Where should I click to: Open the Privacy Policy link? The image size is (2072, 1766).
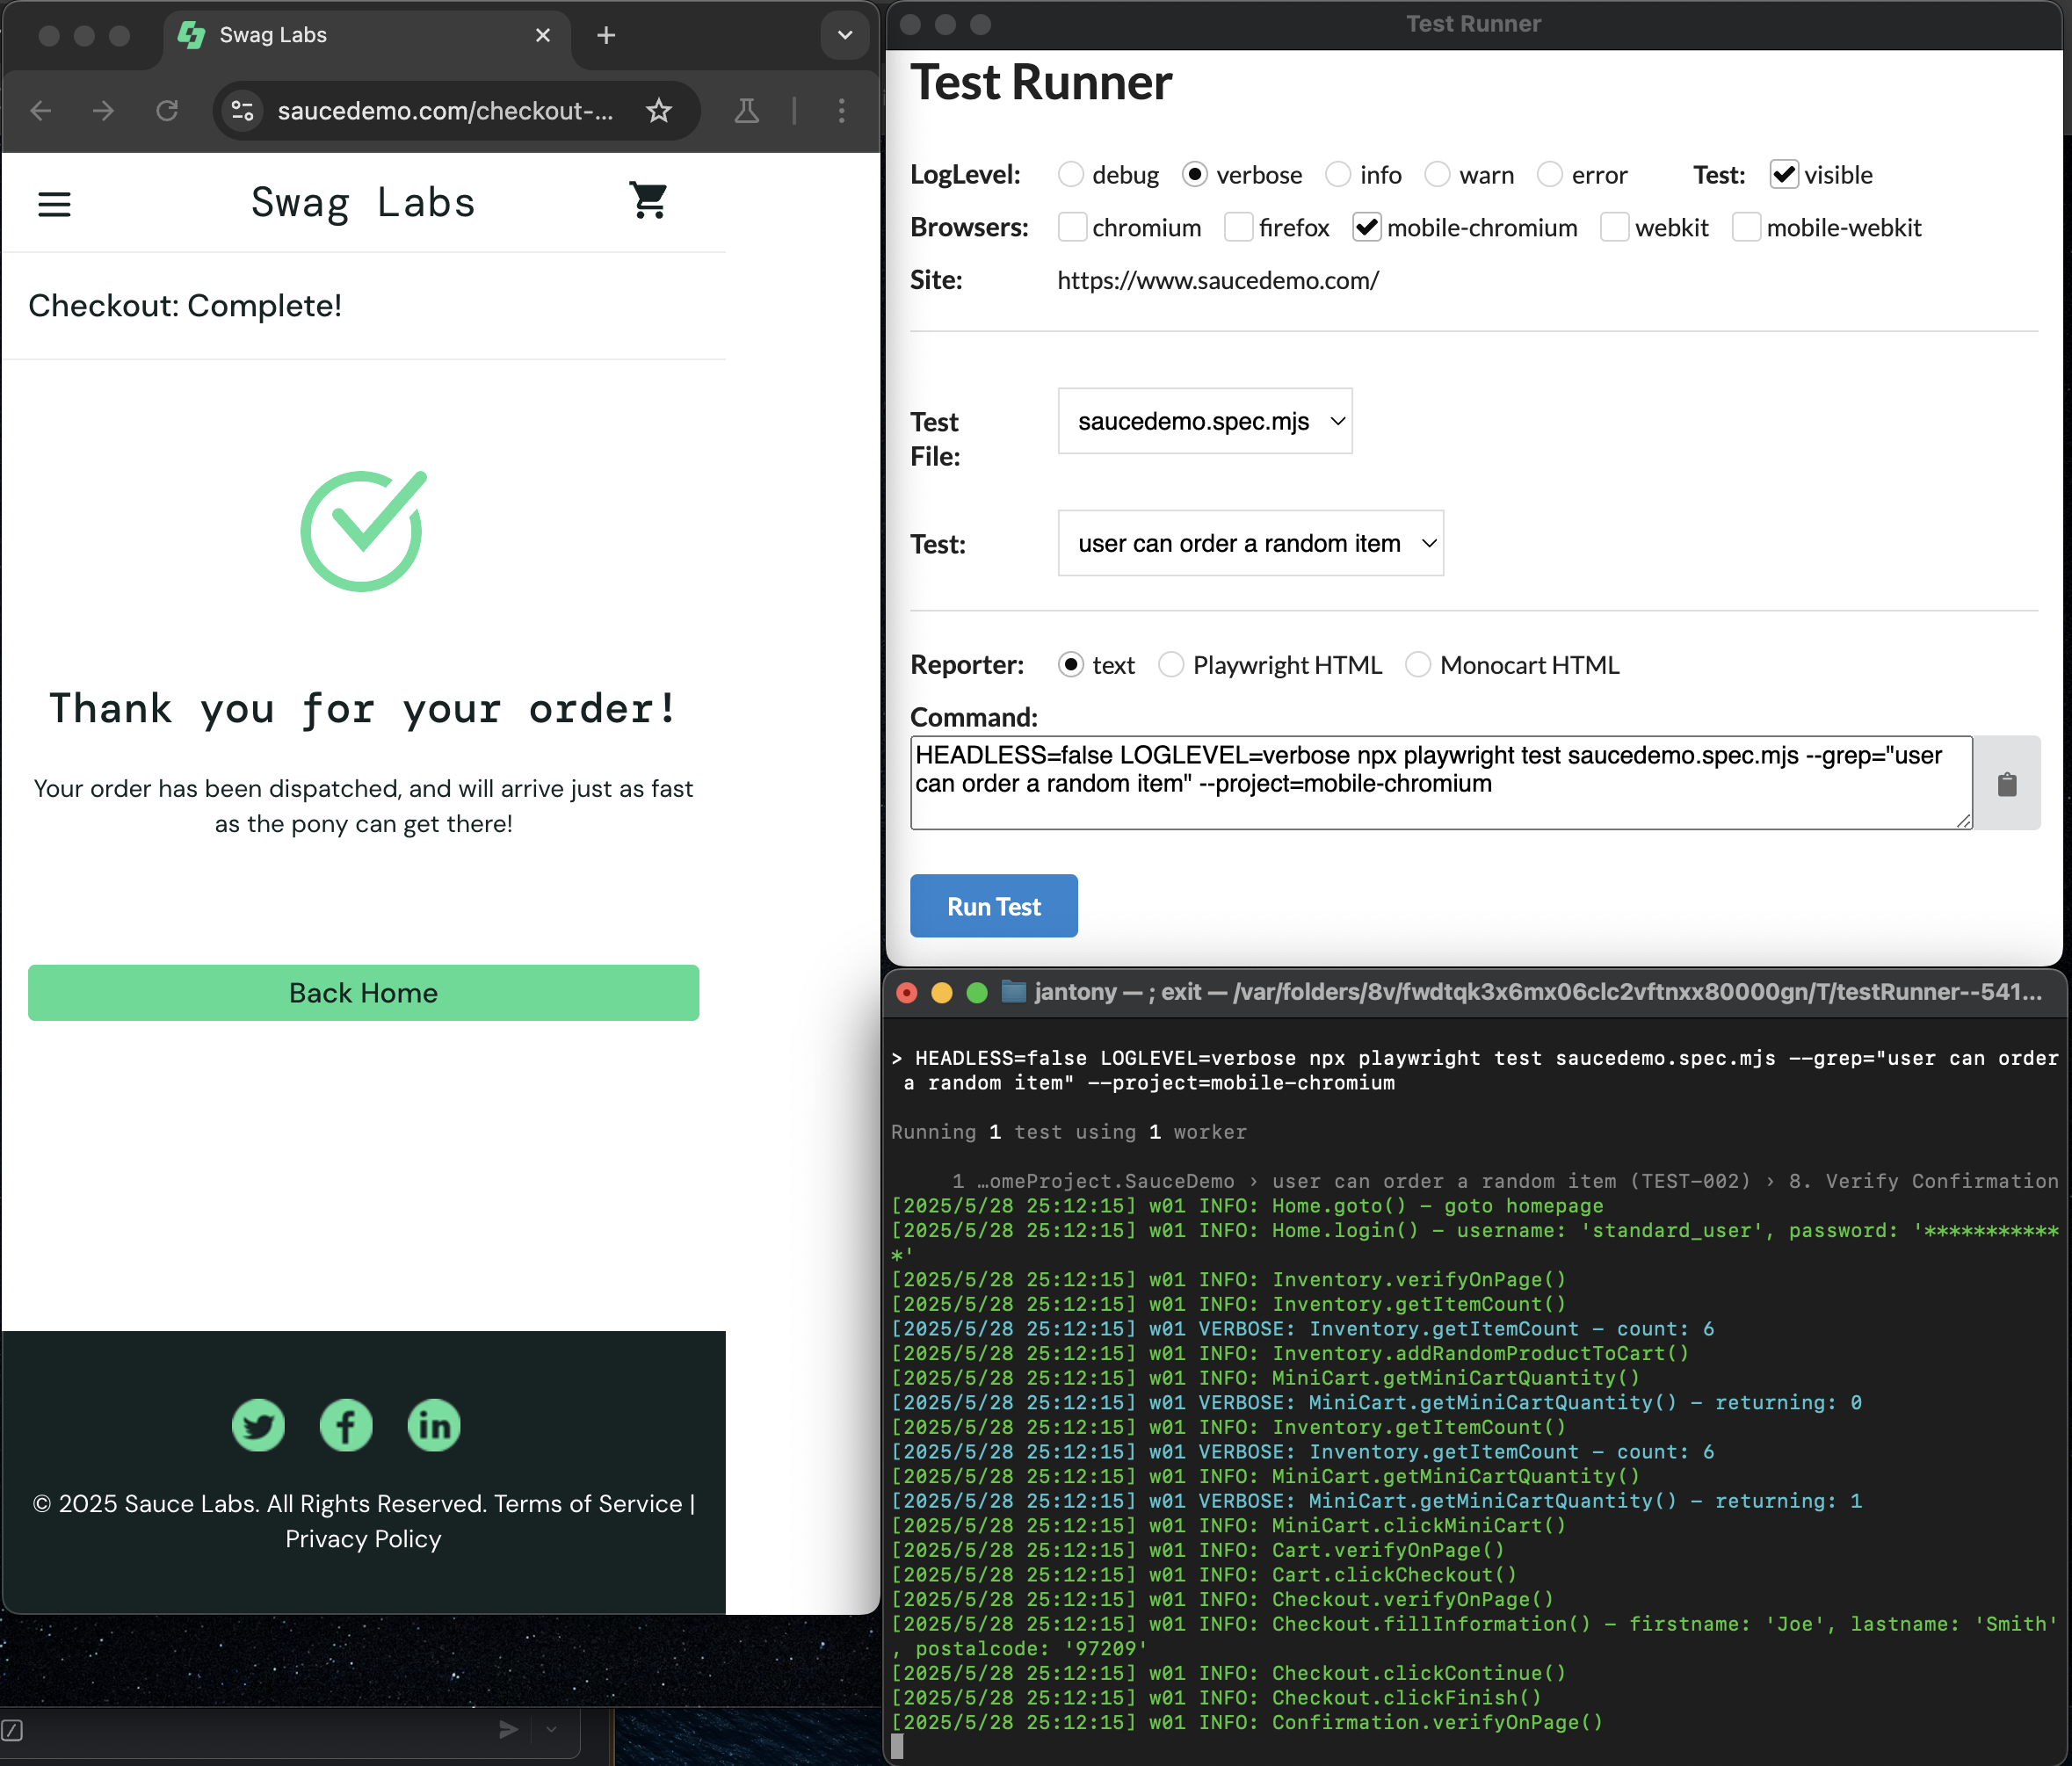click(x=363, y=1539)
